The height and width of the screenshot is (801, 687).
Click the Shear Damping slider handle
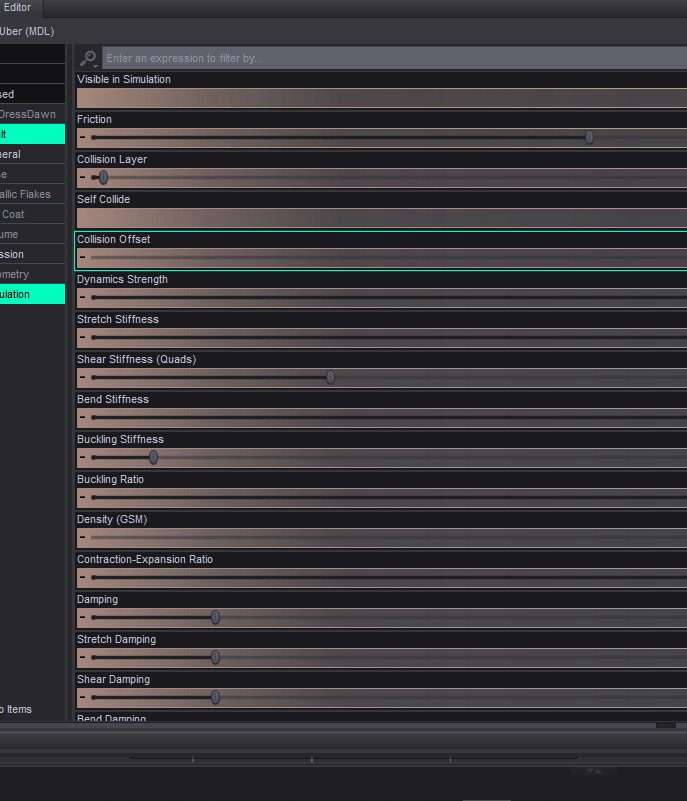[x=216, y=697]
